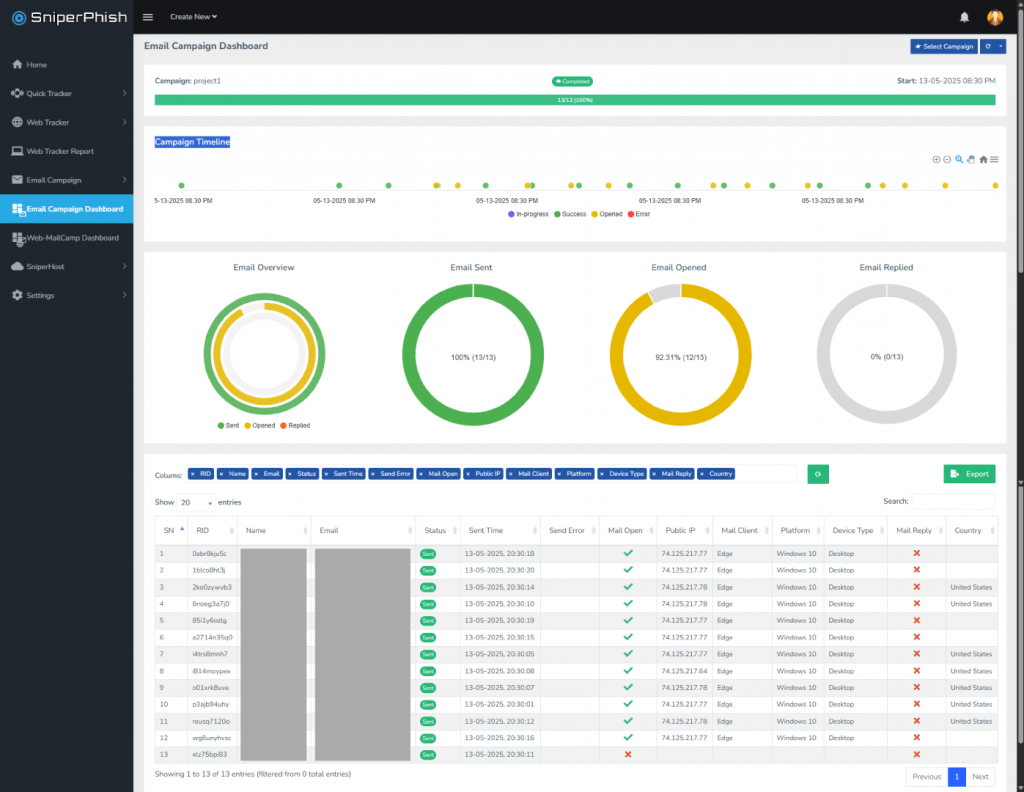The image size is (1024, 792).
Task: Toggle the Opened legend in timeline
Action: (x=607, y=214)
